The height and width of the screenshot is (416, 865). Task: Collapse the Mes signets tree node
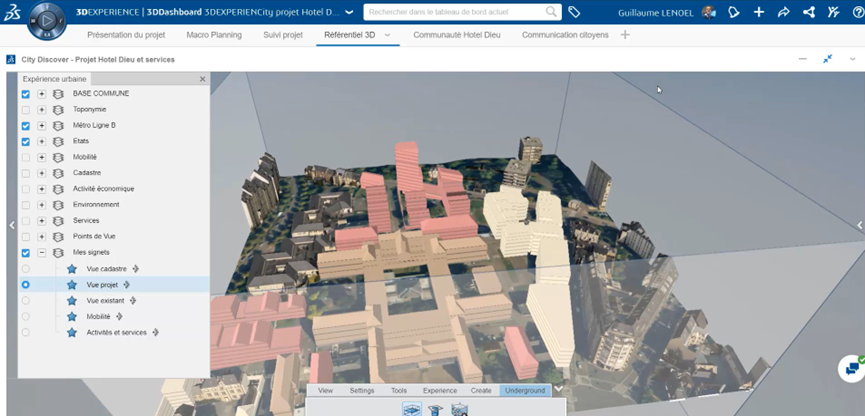(41, 253)
